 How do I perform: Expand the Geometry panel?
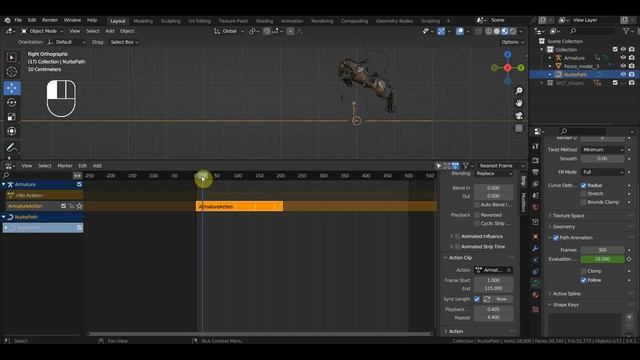pos(564,227)
